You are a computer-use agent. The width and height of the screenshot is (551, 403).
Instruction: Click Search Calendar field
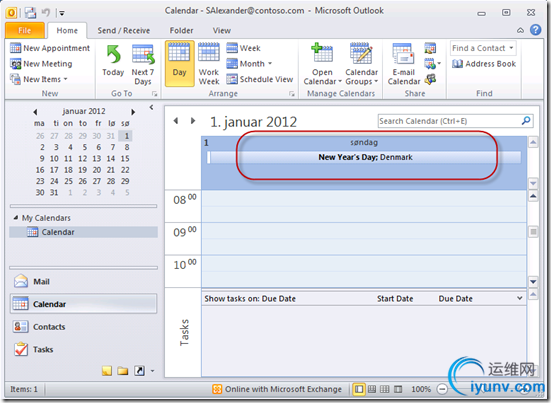(x=449, y=121)
